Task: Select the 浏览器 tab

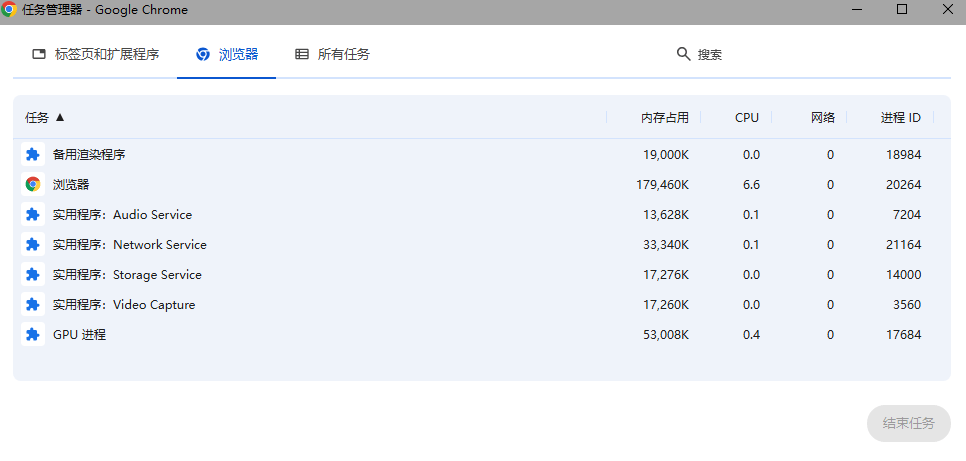Action: coord(227,54)
